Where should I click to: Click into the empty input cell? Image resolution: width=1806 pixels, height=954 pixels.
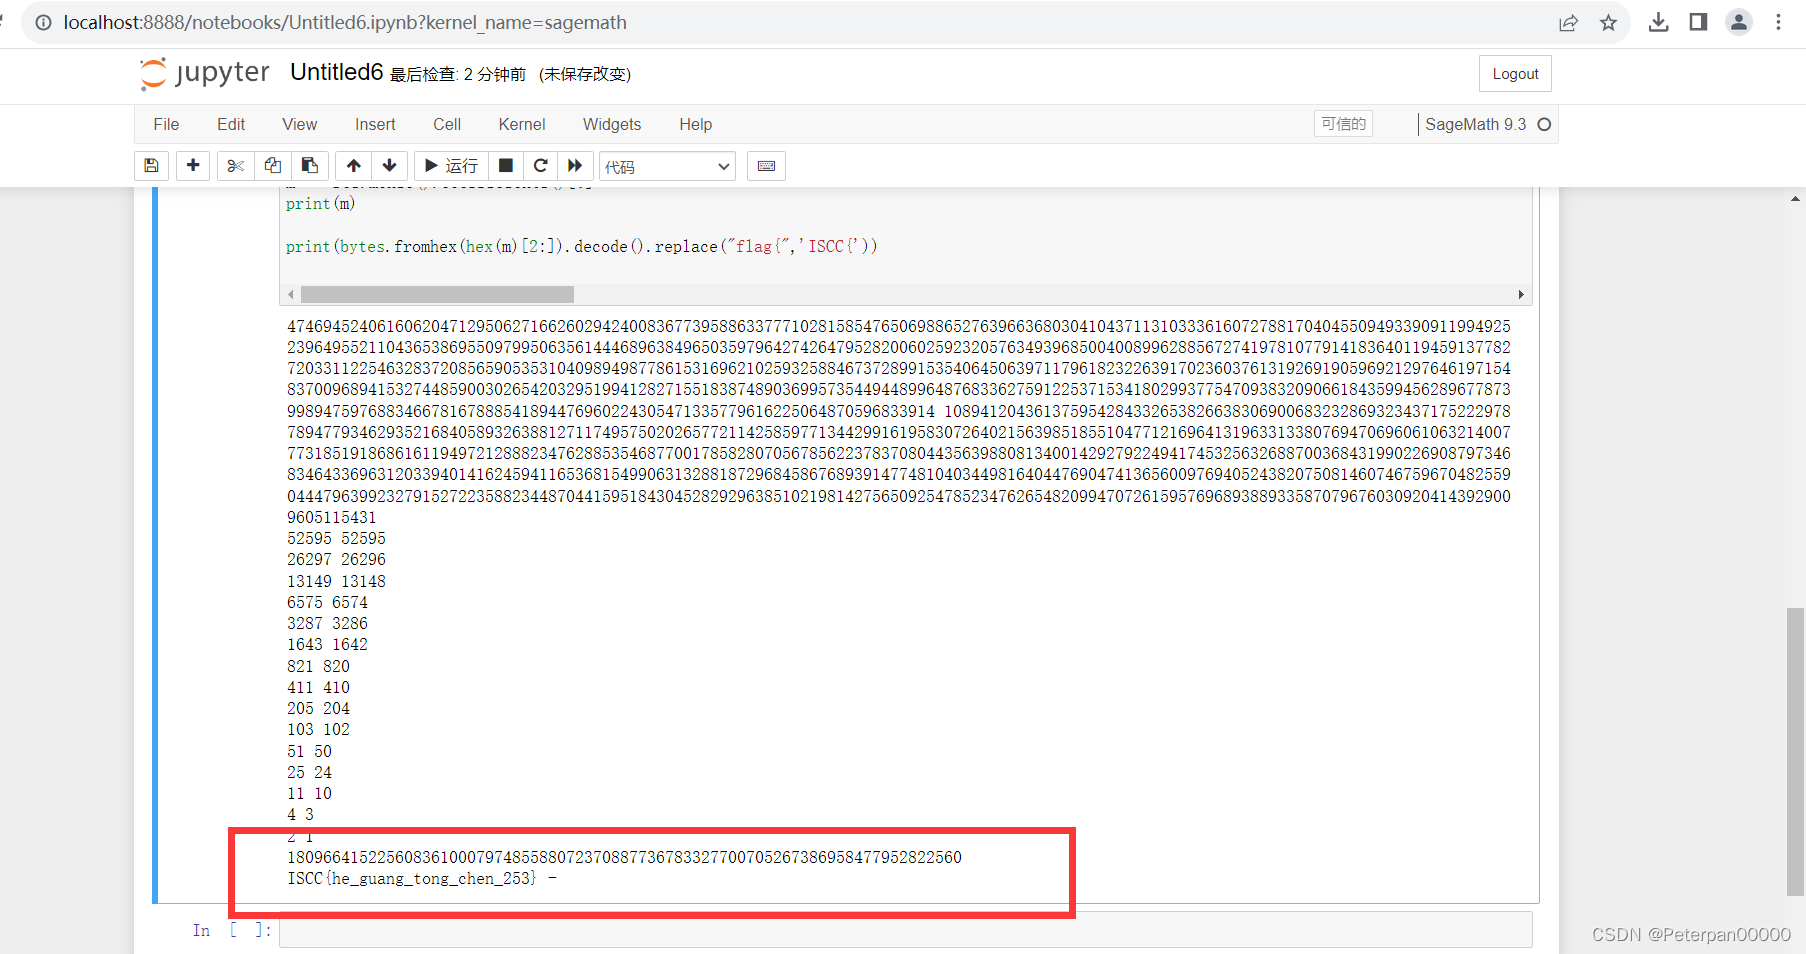click(905, 930)
